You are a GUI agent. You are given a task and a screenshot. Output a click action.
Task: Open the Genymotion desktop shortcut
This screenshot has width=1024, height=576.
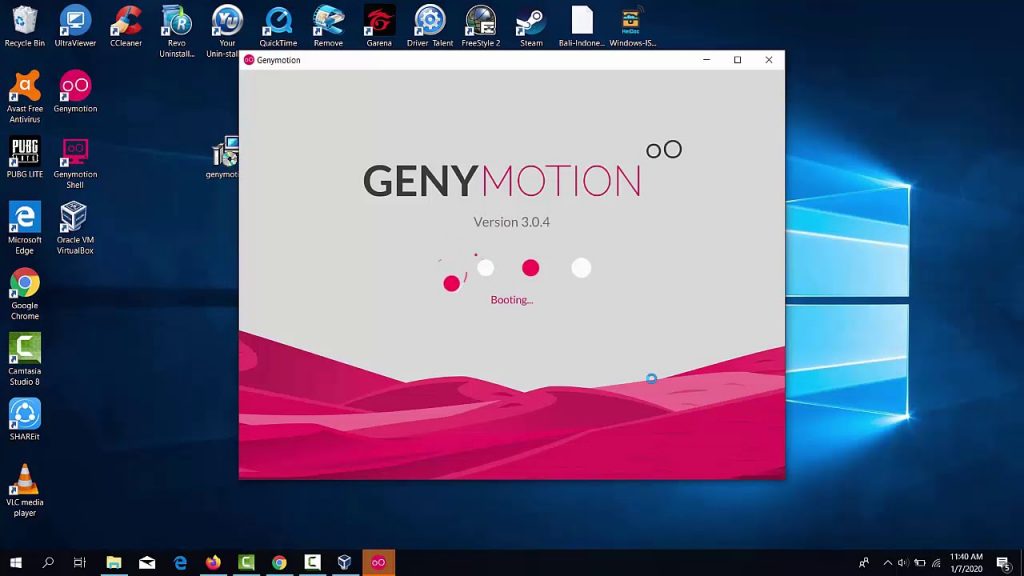(x=75, y=88)
